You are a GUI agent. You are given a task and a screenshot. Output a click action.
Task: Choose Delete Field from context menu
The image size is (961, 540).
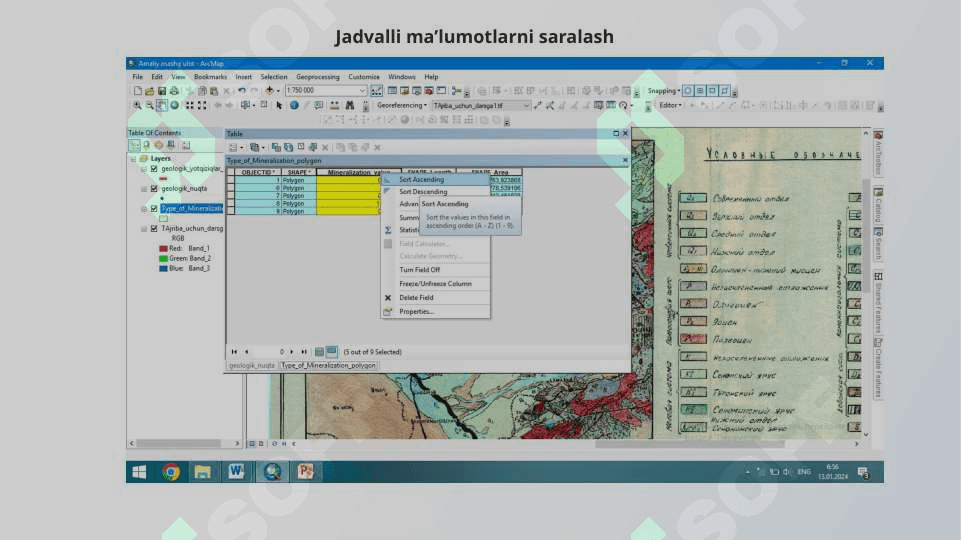435,298
